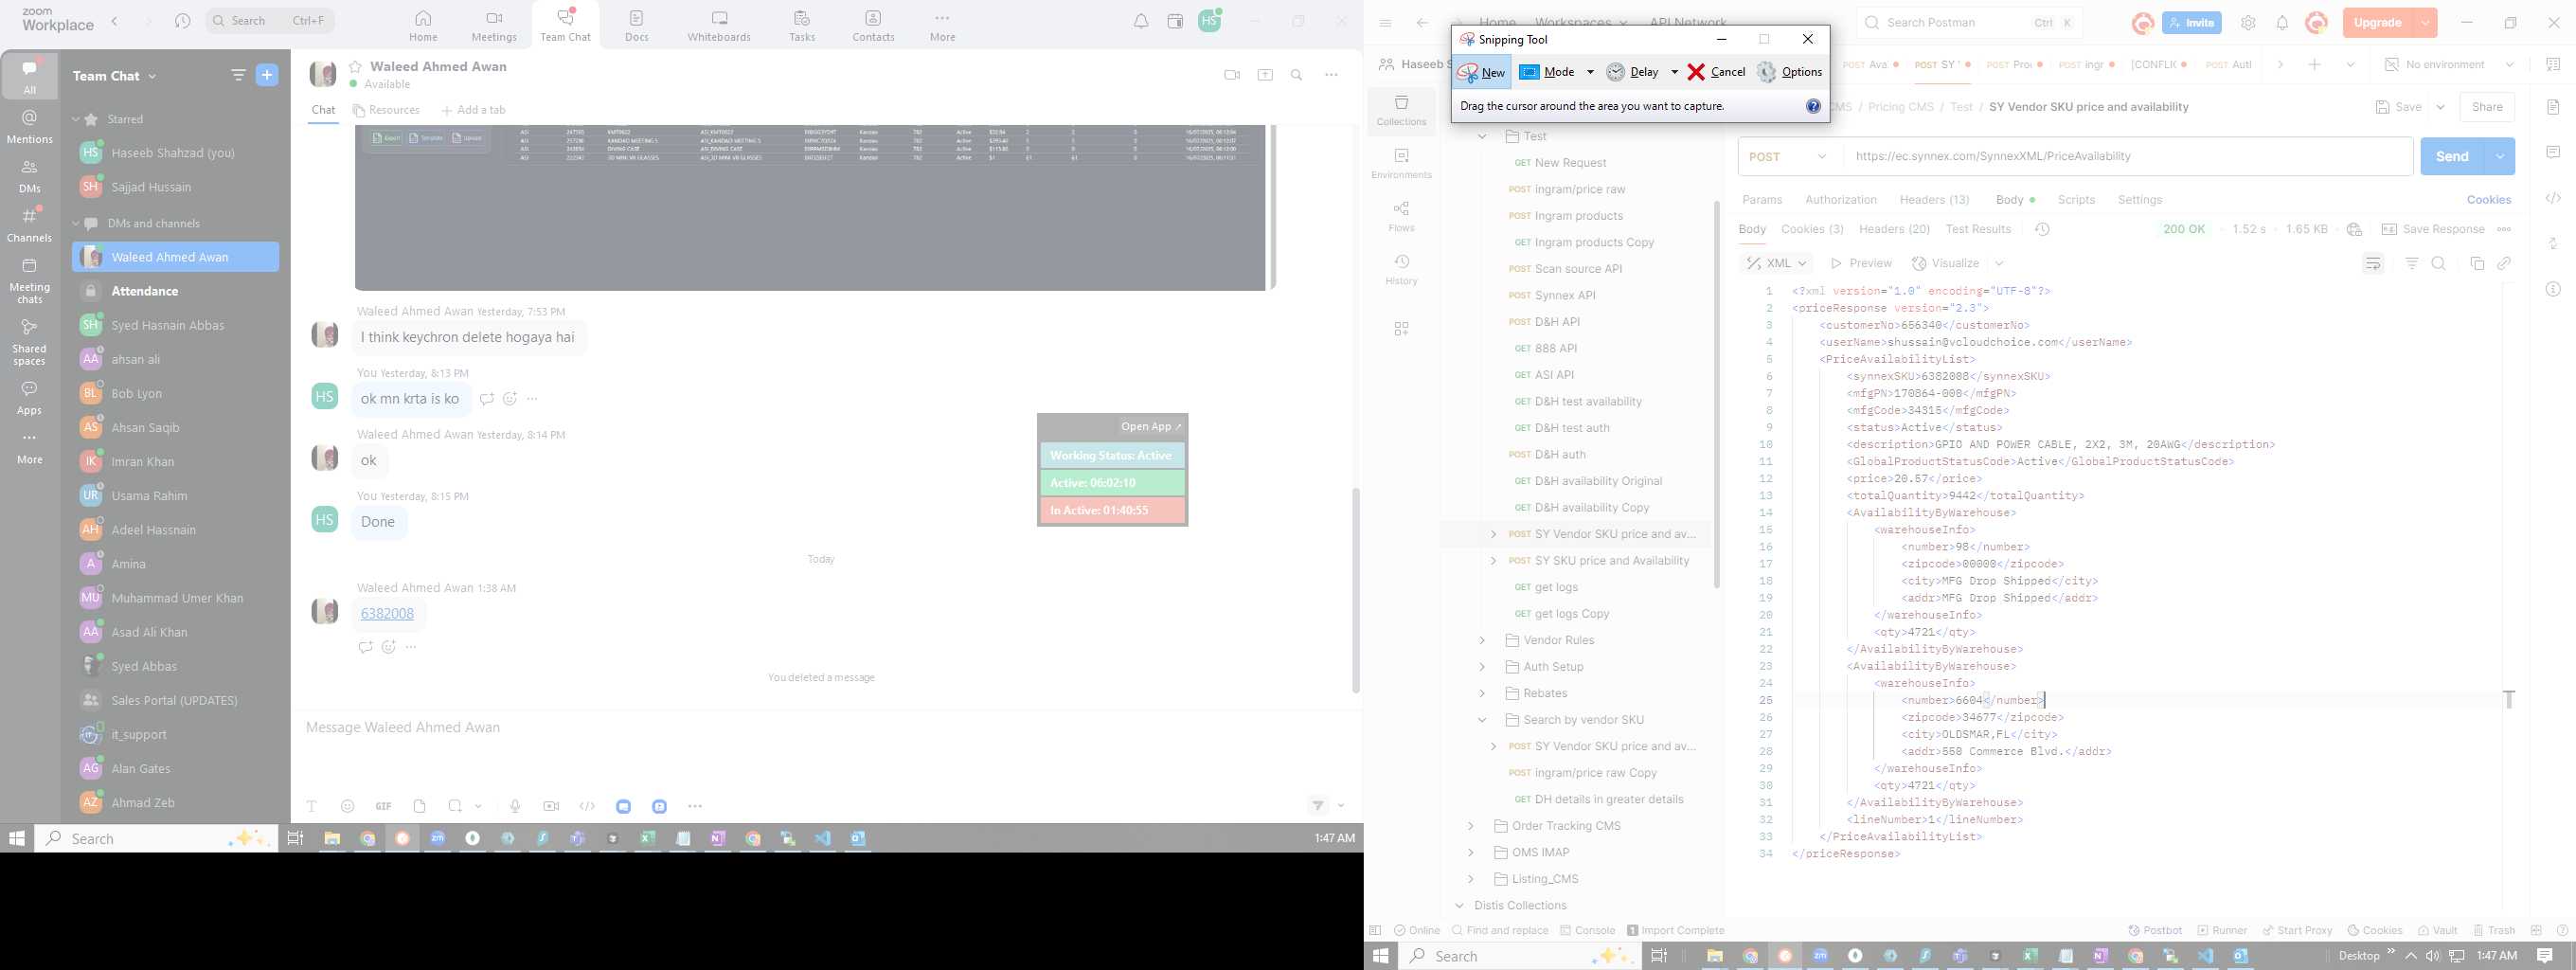The image size is (2576, 970).
Task: Click Snipping Tool help icon
Action: click(1813, 106)
